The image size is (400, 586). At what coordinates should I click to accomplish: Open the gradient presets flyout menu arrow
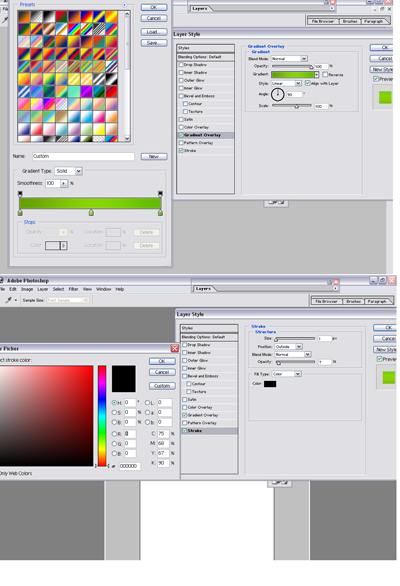124,4
